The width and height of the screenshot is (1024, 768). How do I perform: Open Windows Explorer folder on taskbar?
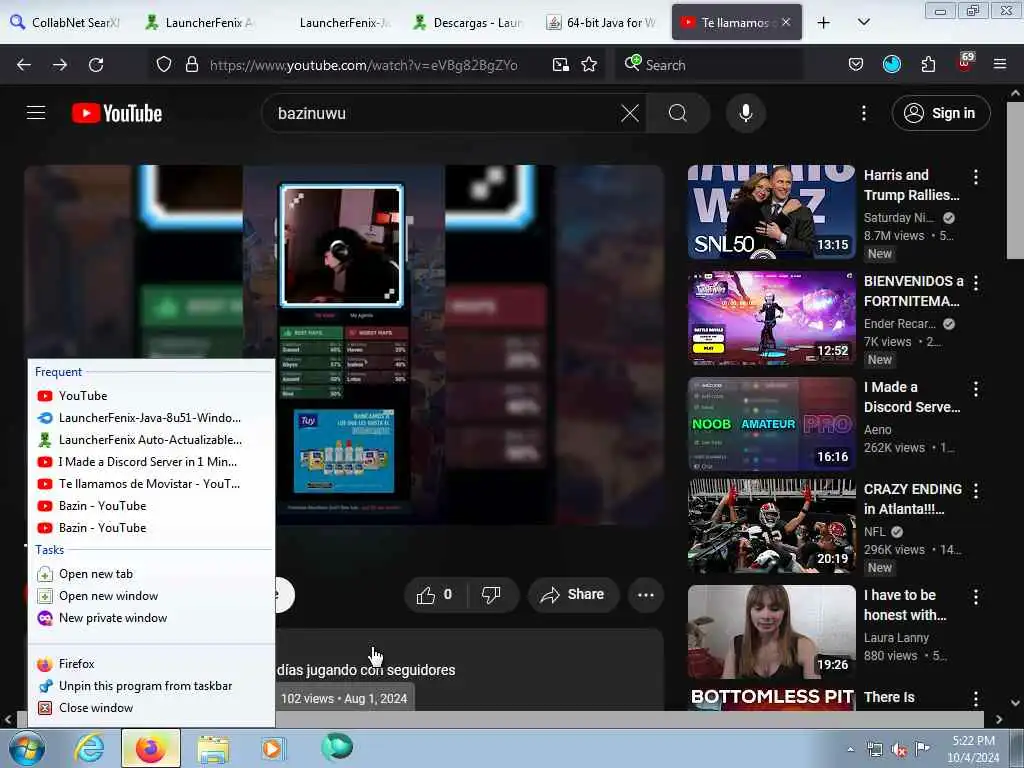tap(213, 748)
